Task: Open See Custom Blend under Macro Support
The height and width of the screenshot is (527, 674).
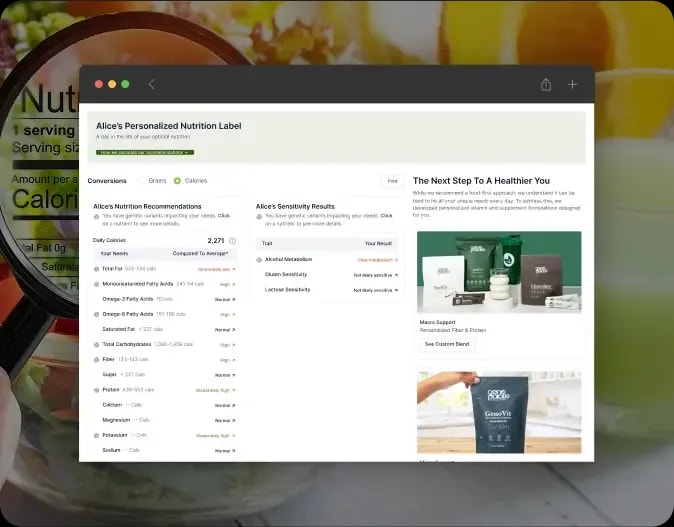Action: pyautogui.click(x=447, y=344)
